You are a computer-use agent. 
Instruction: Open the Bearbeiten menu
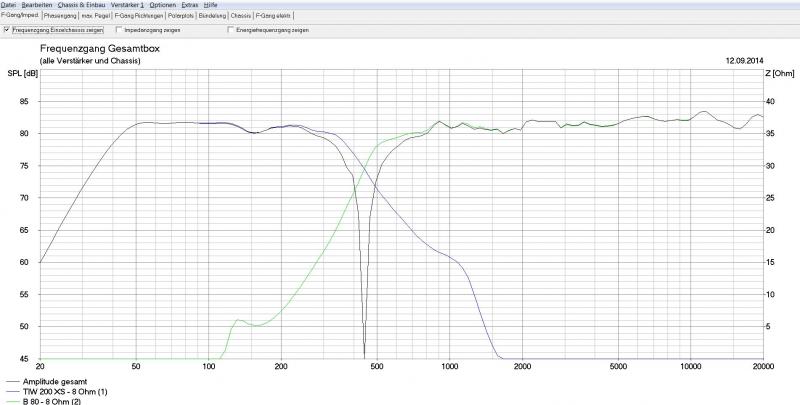click(36, 5)
